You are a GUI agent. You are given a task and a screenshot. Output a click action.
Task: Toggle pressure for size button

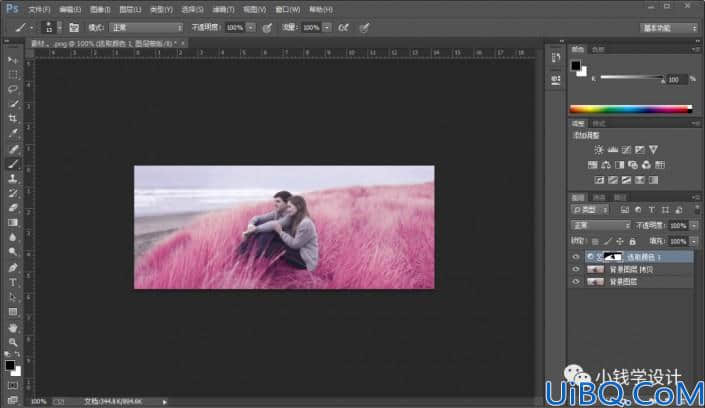click(365, 28)
